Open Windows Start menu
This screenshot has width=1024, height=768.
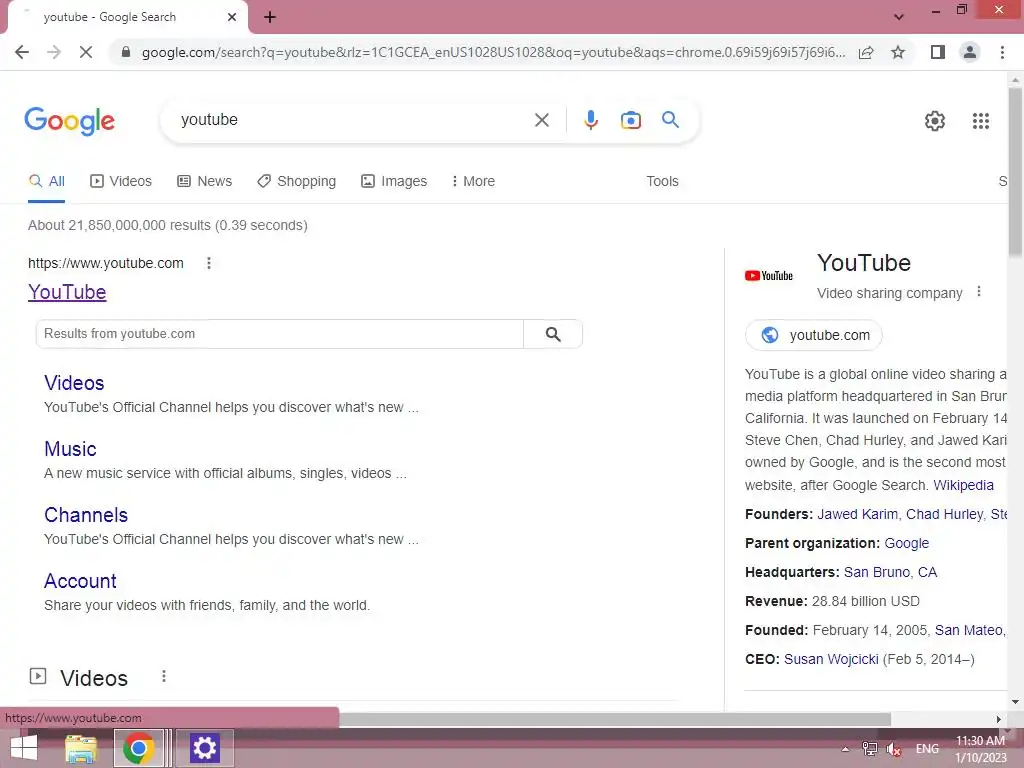click(x=24, y=748)
